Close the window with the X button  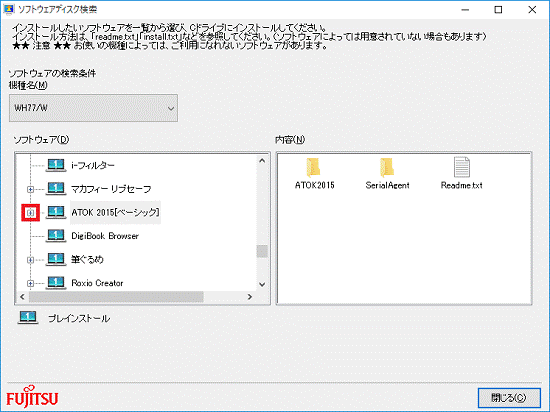[532, 9]
